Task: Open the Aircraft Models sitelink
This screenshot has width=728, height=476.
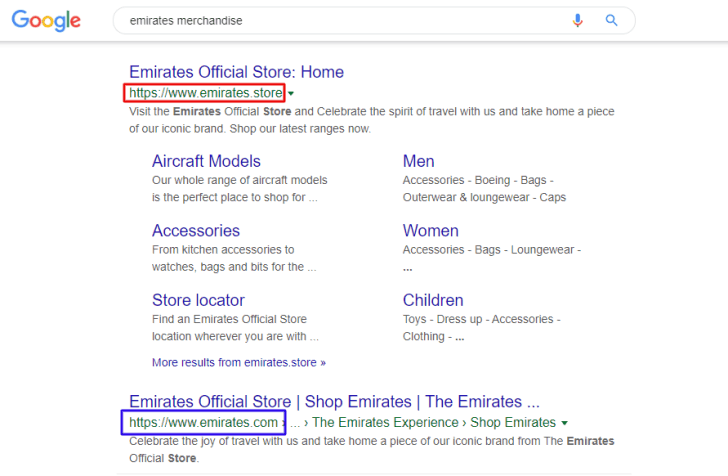Action: point(206,161)
